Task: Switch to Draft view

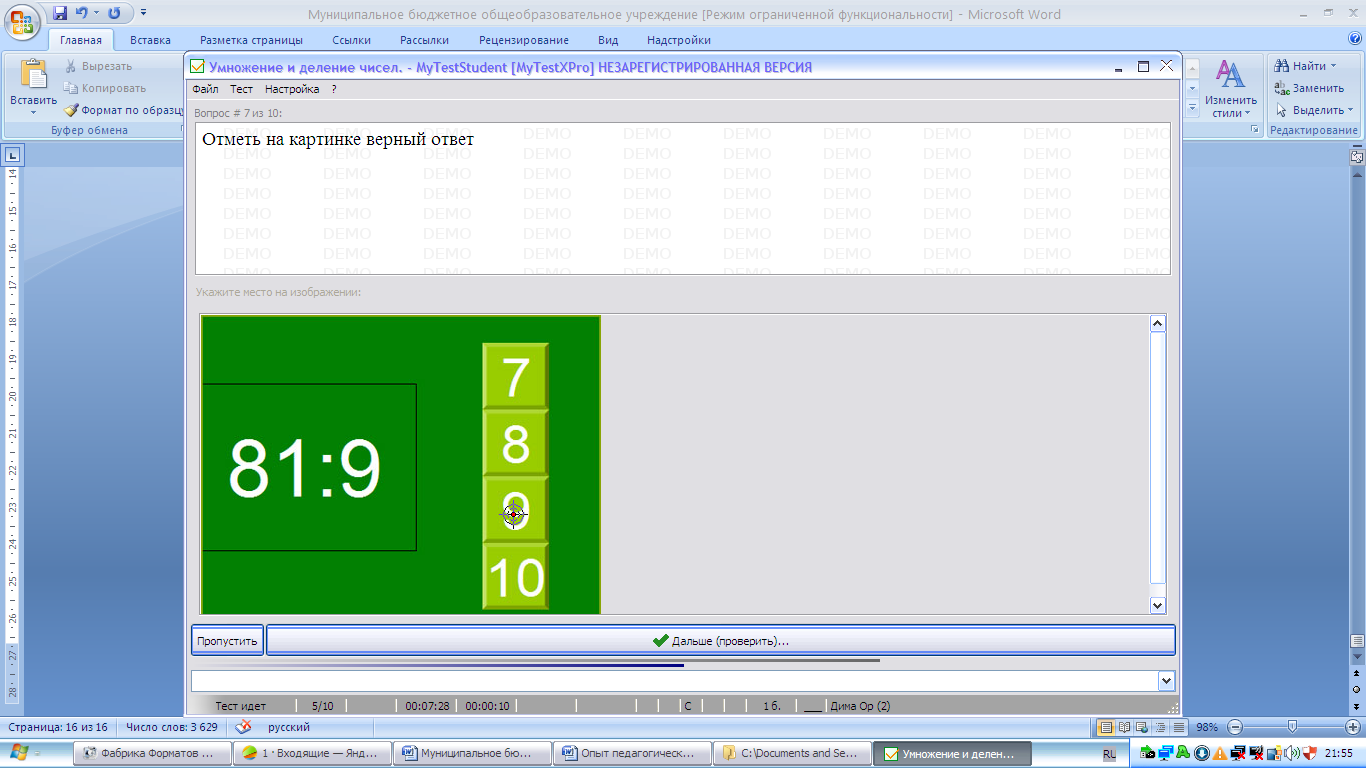Action: click(x=1179, y=727)
